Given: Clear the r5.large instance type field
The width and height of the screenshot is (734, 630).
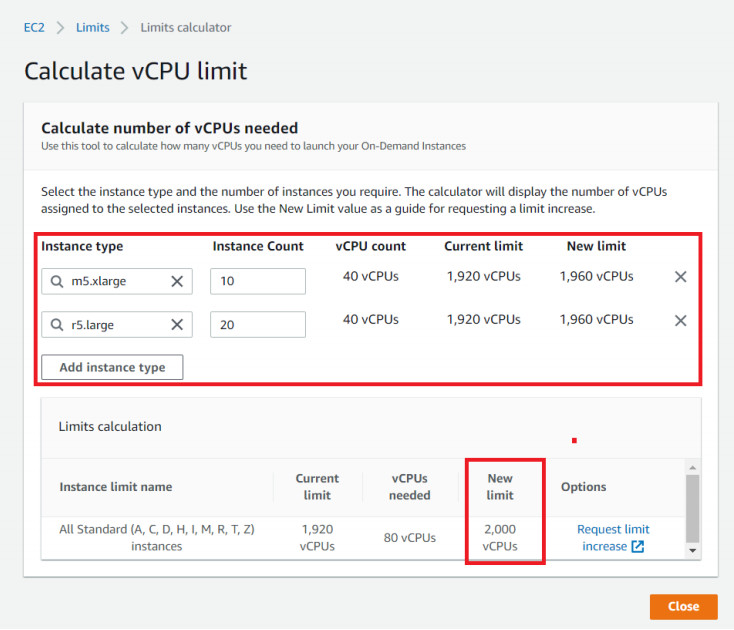Looking at the screenshot, I should point(177,324).
